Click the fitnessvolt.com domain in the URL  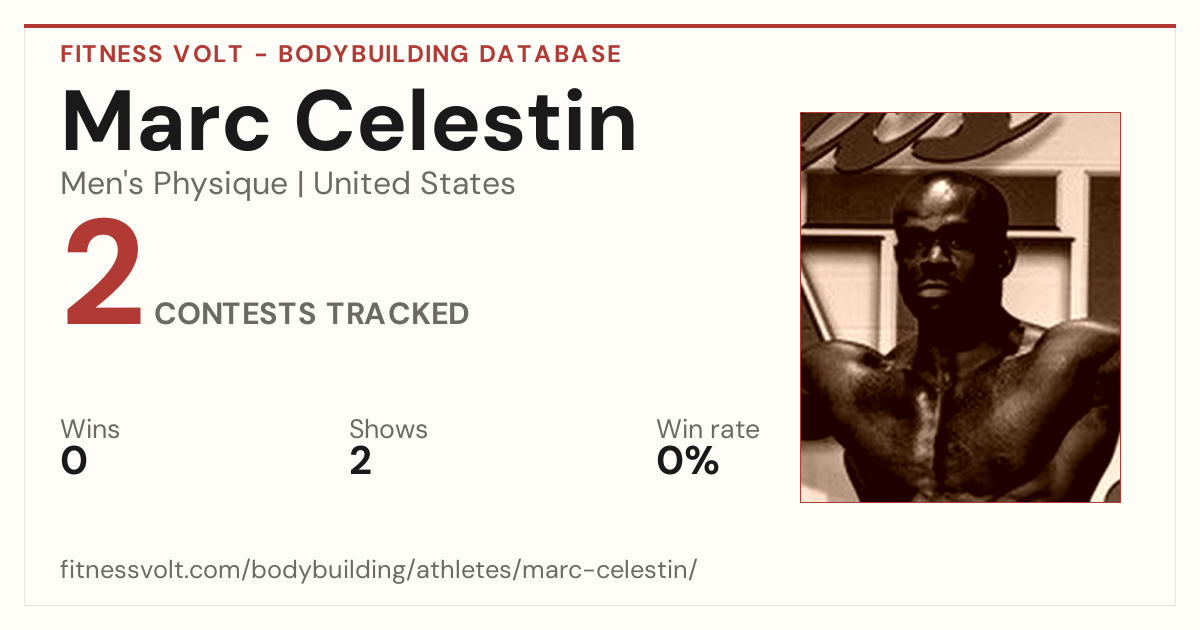149,571
